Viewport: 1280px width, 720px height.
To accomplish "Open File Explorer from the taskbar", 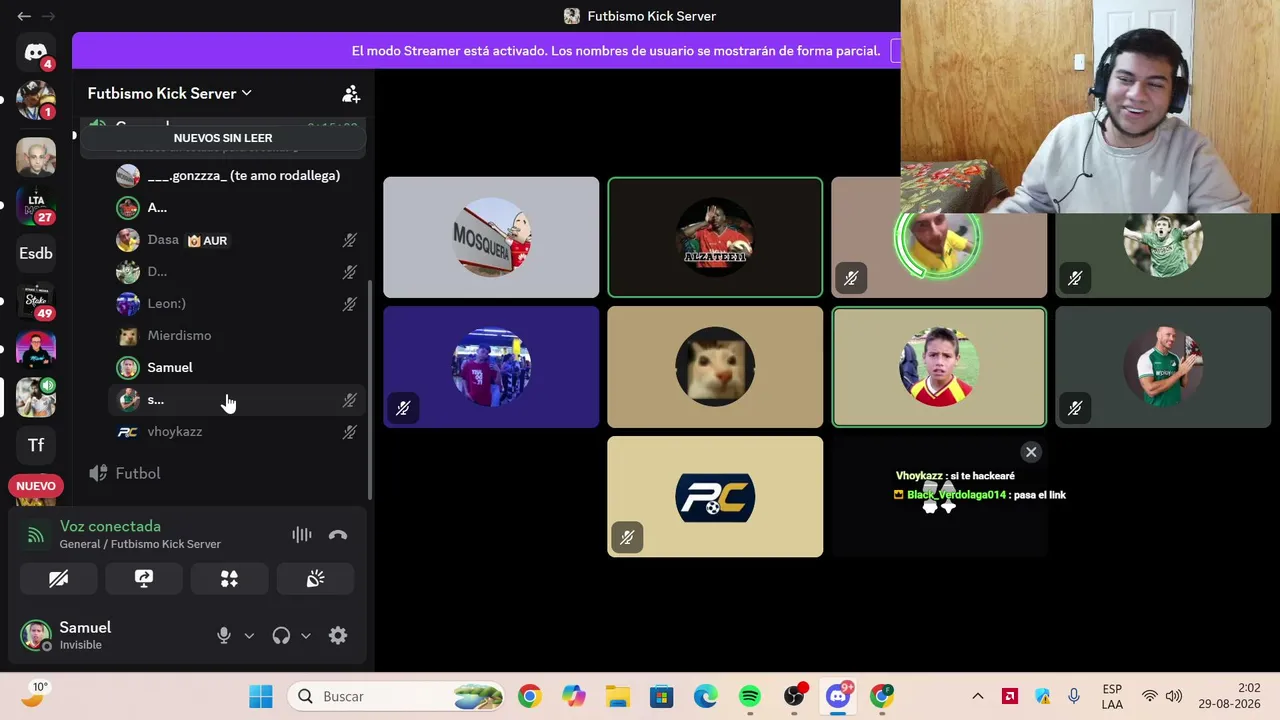I will [618, 696].
